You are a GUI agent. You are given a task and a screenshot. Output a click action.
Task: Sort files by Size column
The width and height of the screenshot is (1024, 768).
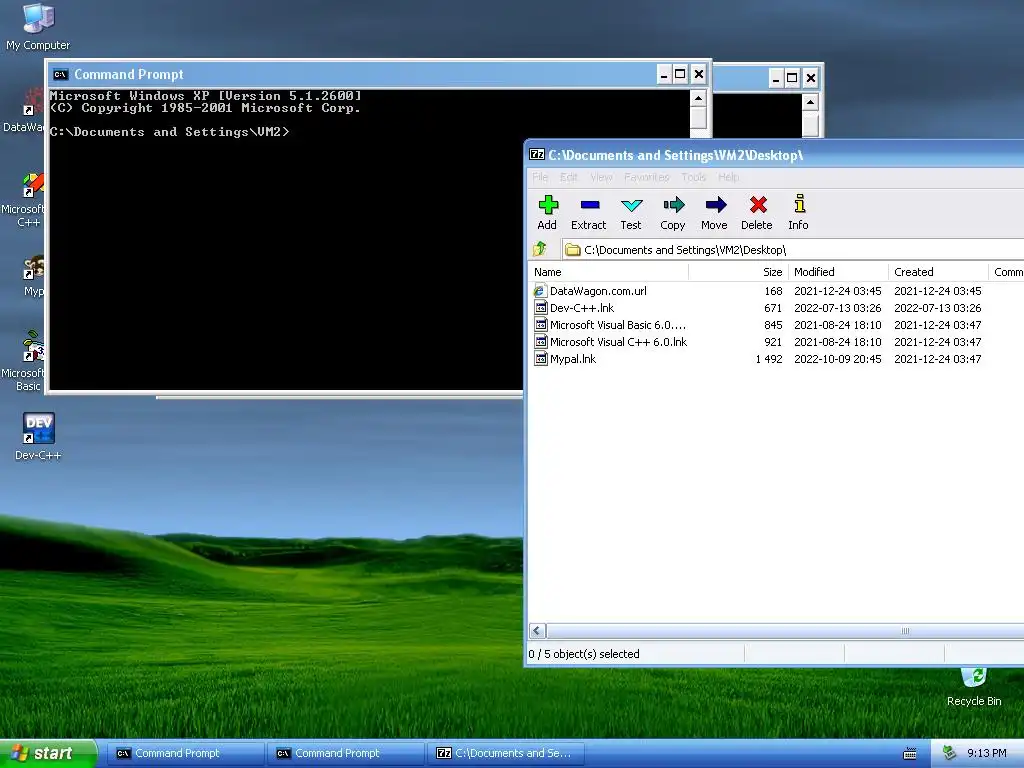pyautogui.click(x=739, y=272)
